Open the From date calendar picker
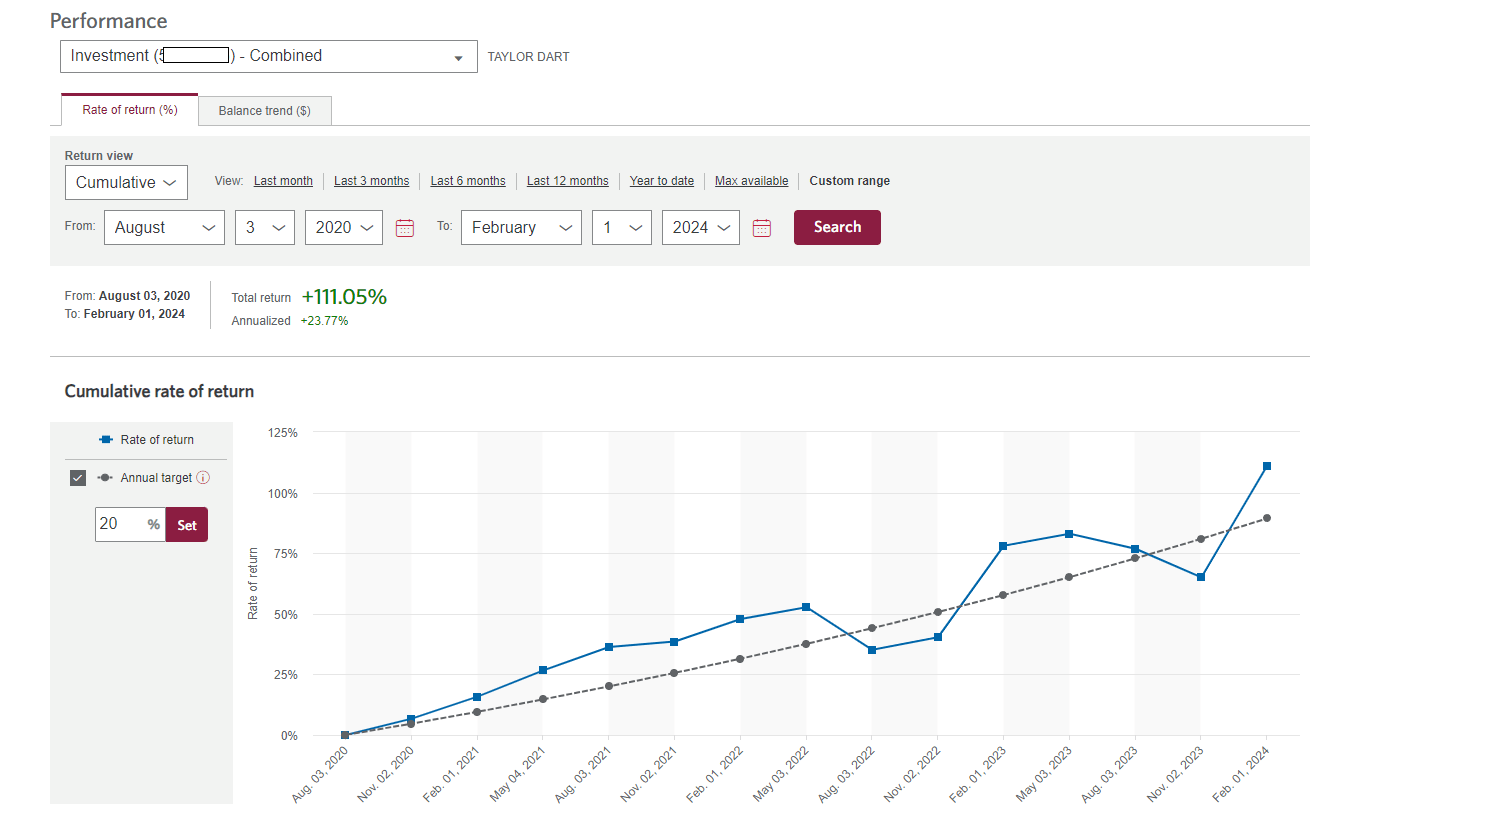1495x823 pixels. pyautogui.click(x=405, y=228)
